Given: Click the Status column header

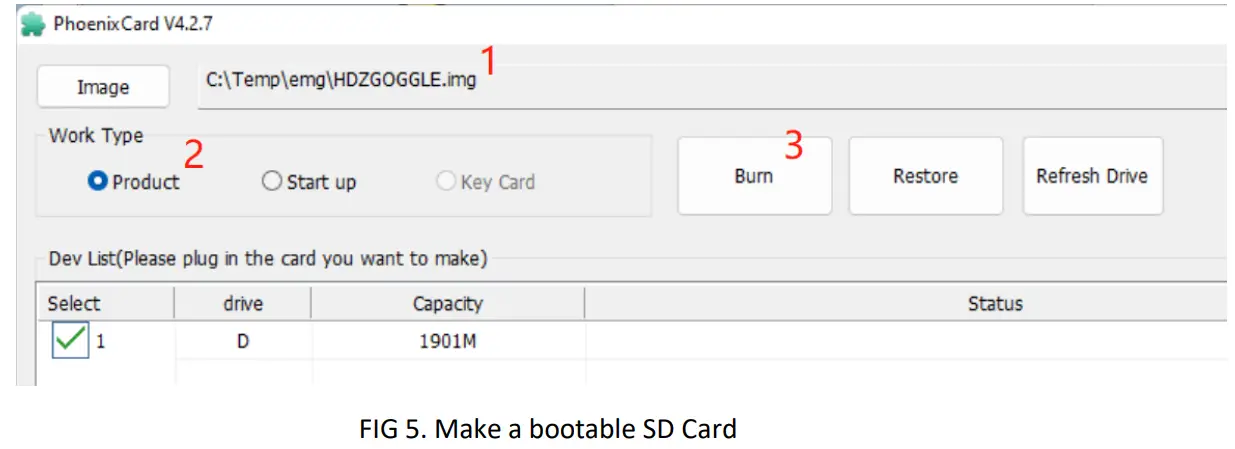Looking at the screenshot, I should click(994, 303).
